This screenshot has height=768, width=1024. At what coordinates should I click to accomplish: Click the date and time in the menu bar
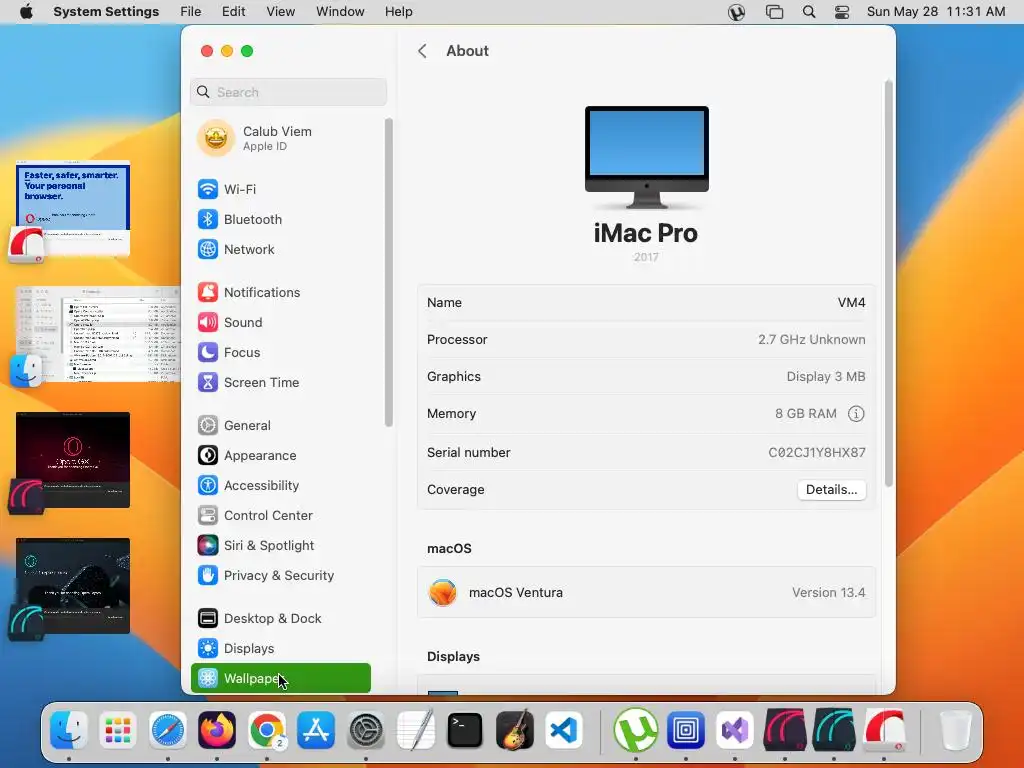point(936,12)
